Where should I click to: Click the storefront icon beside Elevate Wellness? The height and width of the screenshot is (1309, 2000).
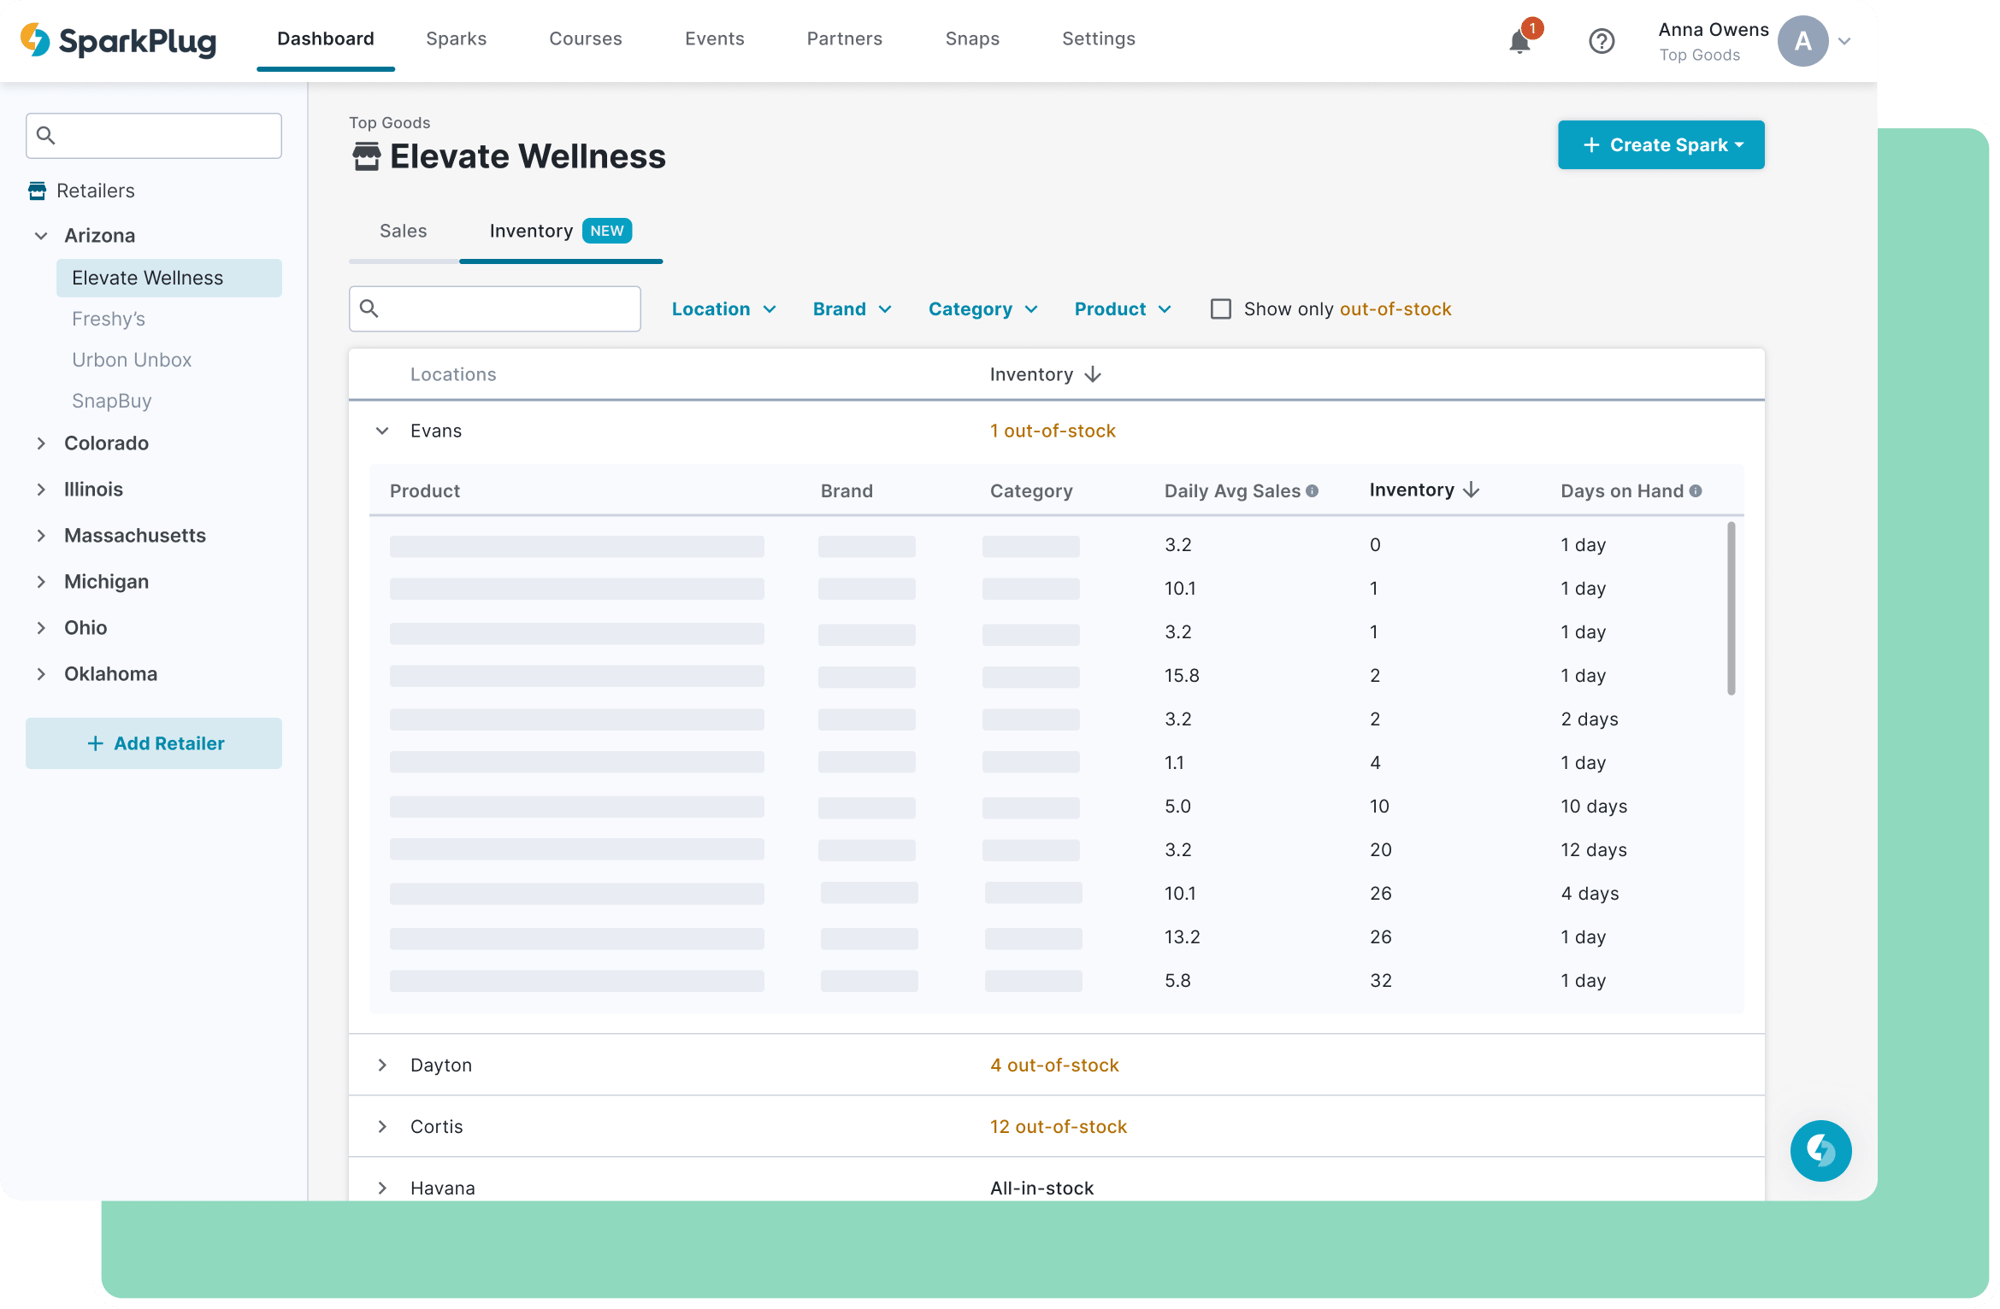(366, 156)
